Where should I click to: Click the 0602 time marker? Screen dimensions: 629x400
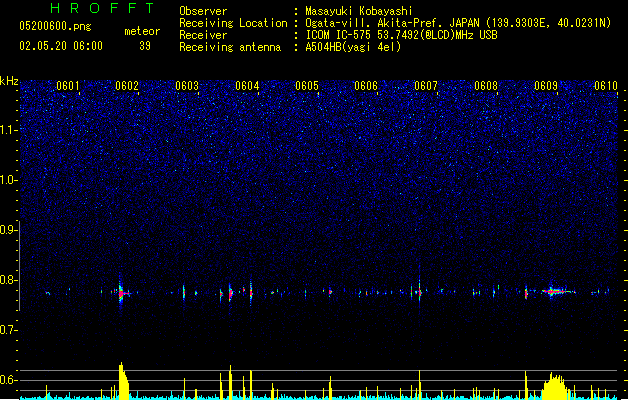click(x=127, y=86)
